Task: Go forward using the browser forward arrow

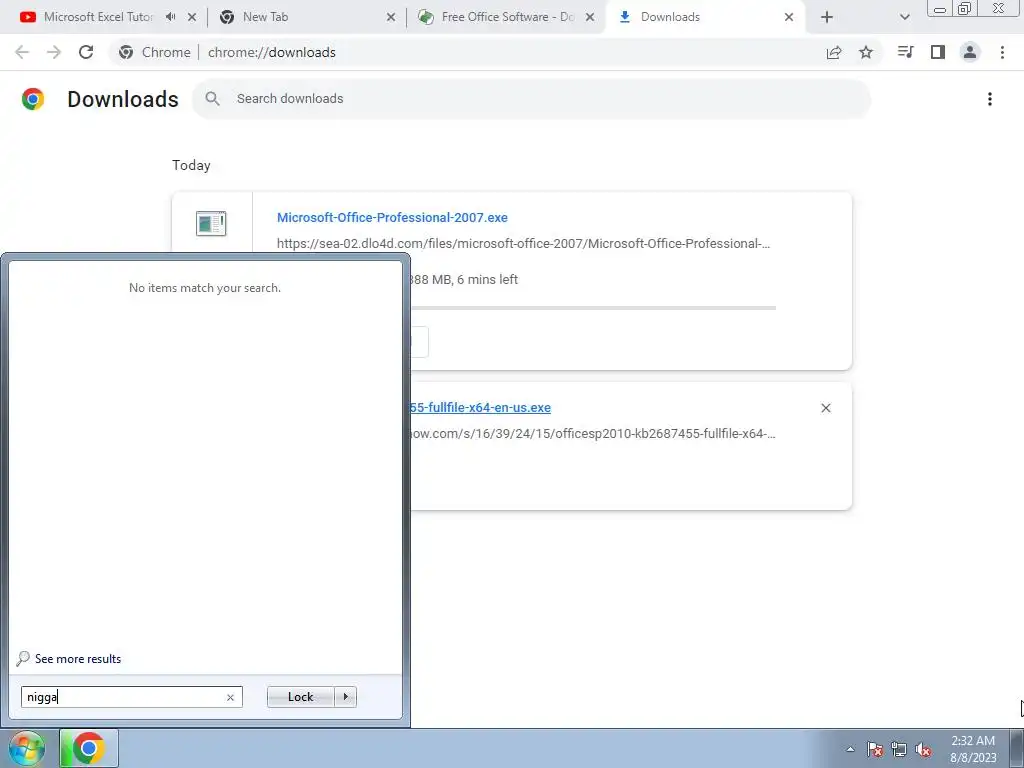Action: point(54,52)
